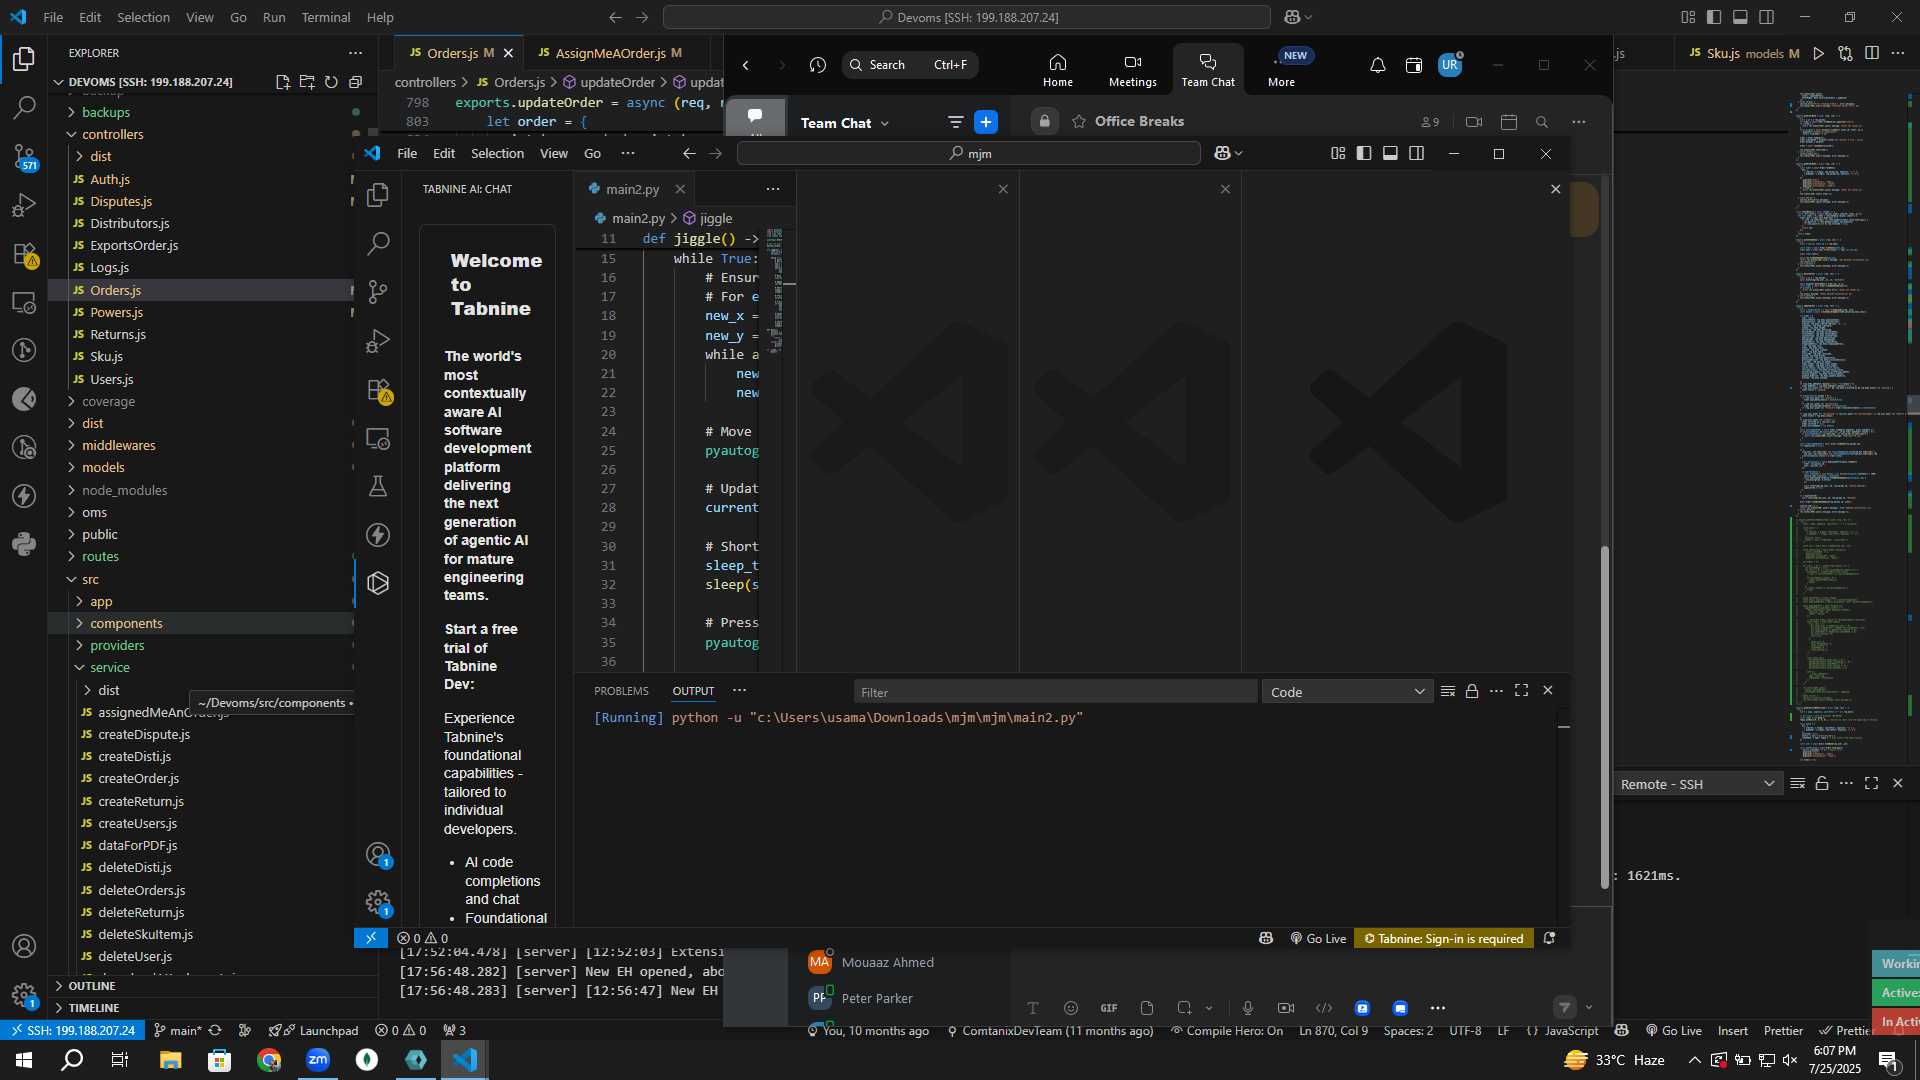The height and width of the screenshot is (1080, 1920).
Task: Click GIF button in Zoom chat composer
Action: [x=1109, y=1008]
